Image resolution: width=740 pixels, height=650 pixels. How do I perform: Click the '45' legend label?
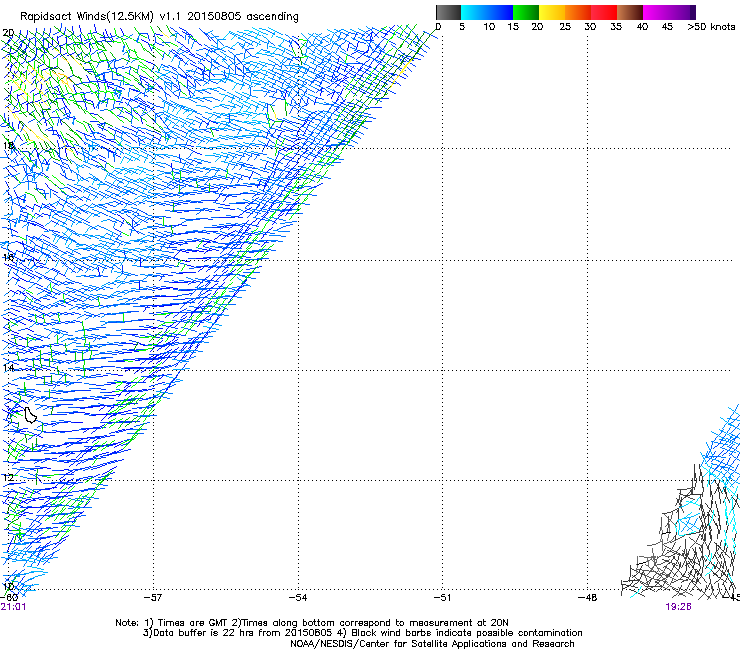pos(667,27)
